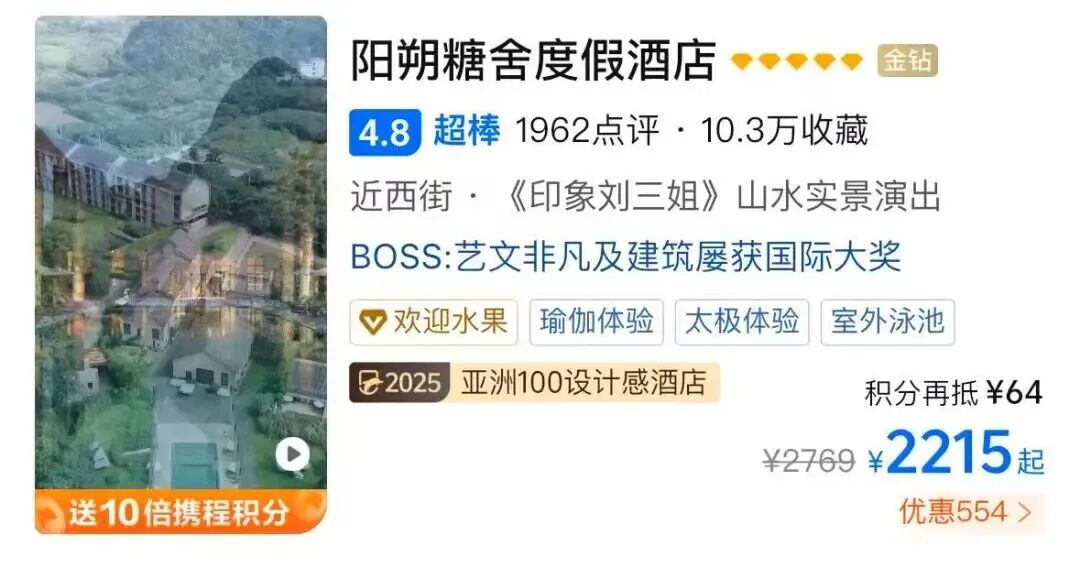Open the 1962点评 reviews link
The height and width of the screenshot is (568, 1080).
(x=588, y=131)
